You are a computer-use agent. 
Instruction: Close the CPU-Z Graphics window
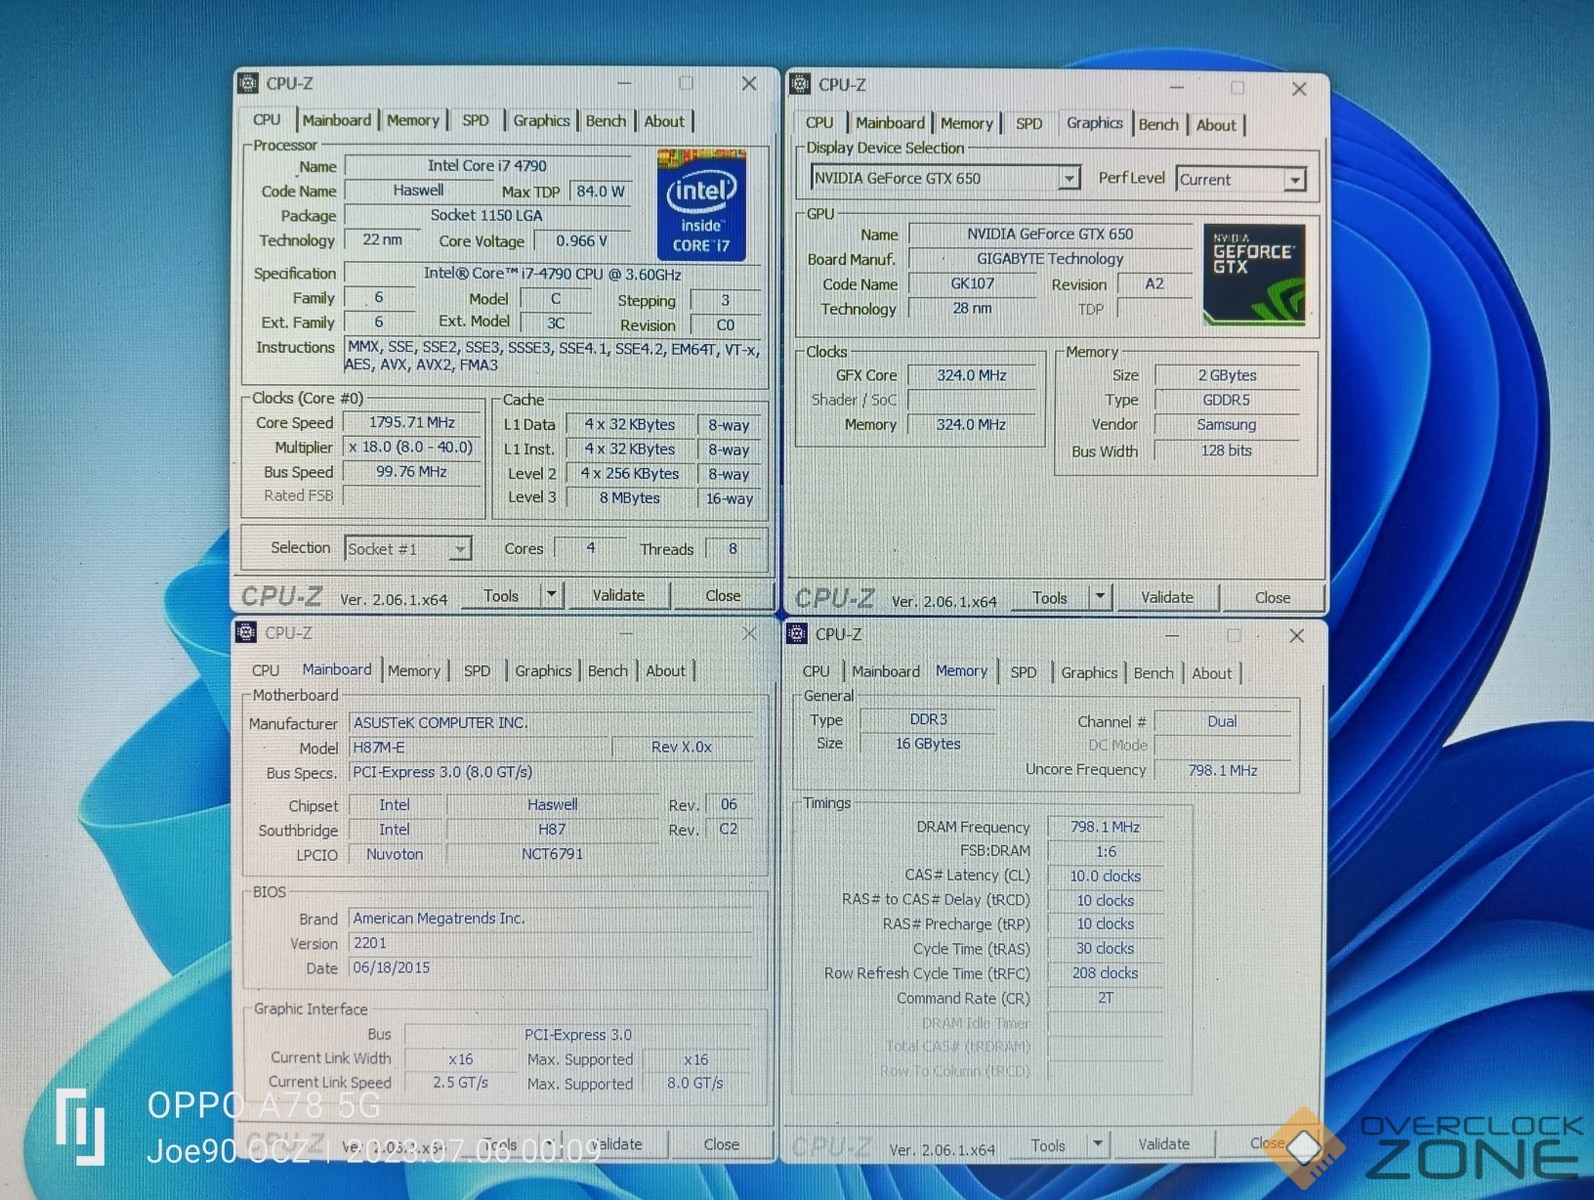1299,89
